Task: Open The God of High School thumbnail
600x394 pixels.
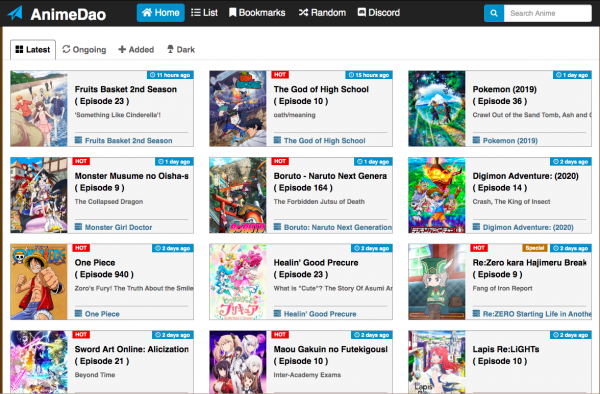Action: (238, 109)
